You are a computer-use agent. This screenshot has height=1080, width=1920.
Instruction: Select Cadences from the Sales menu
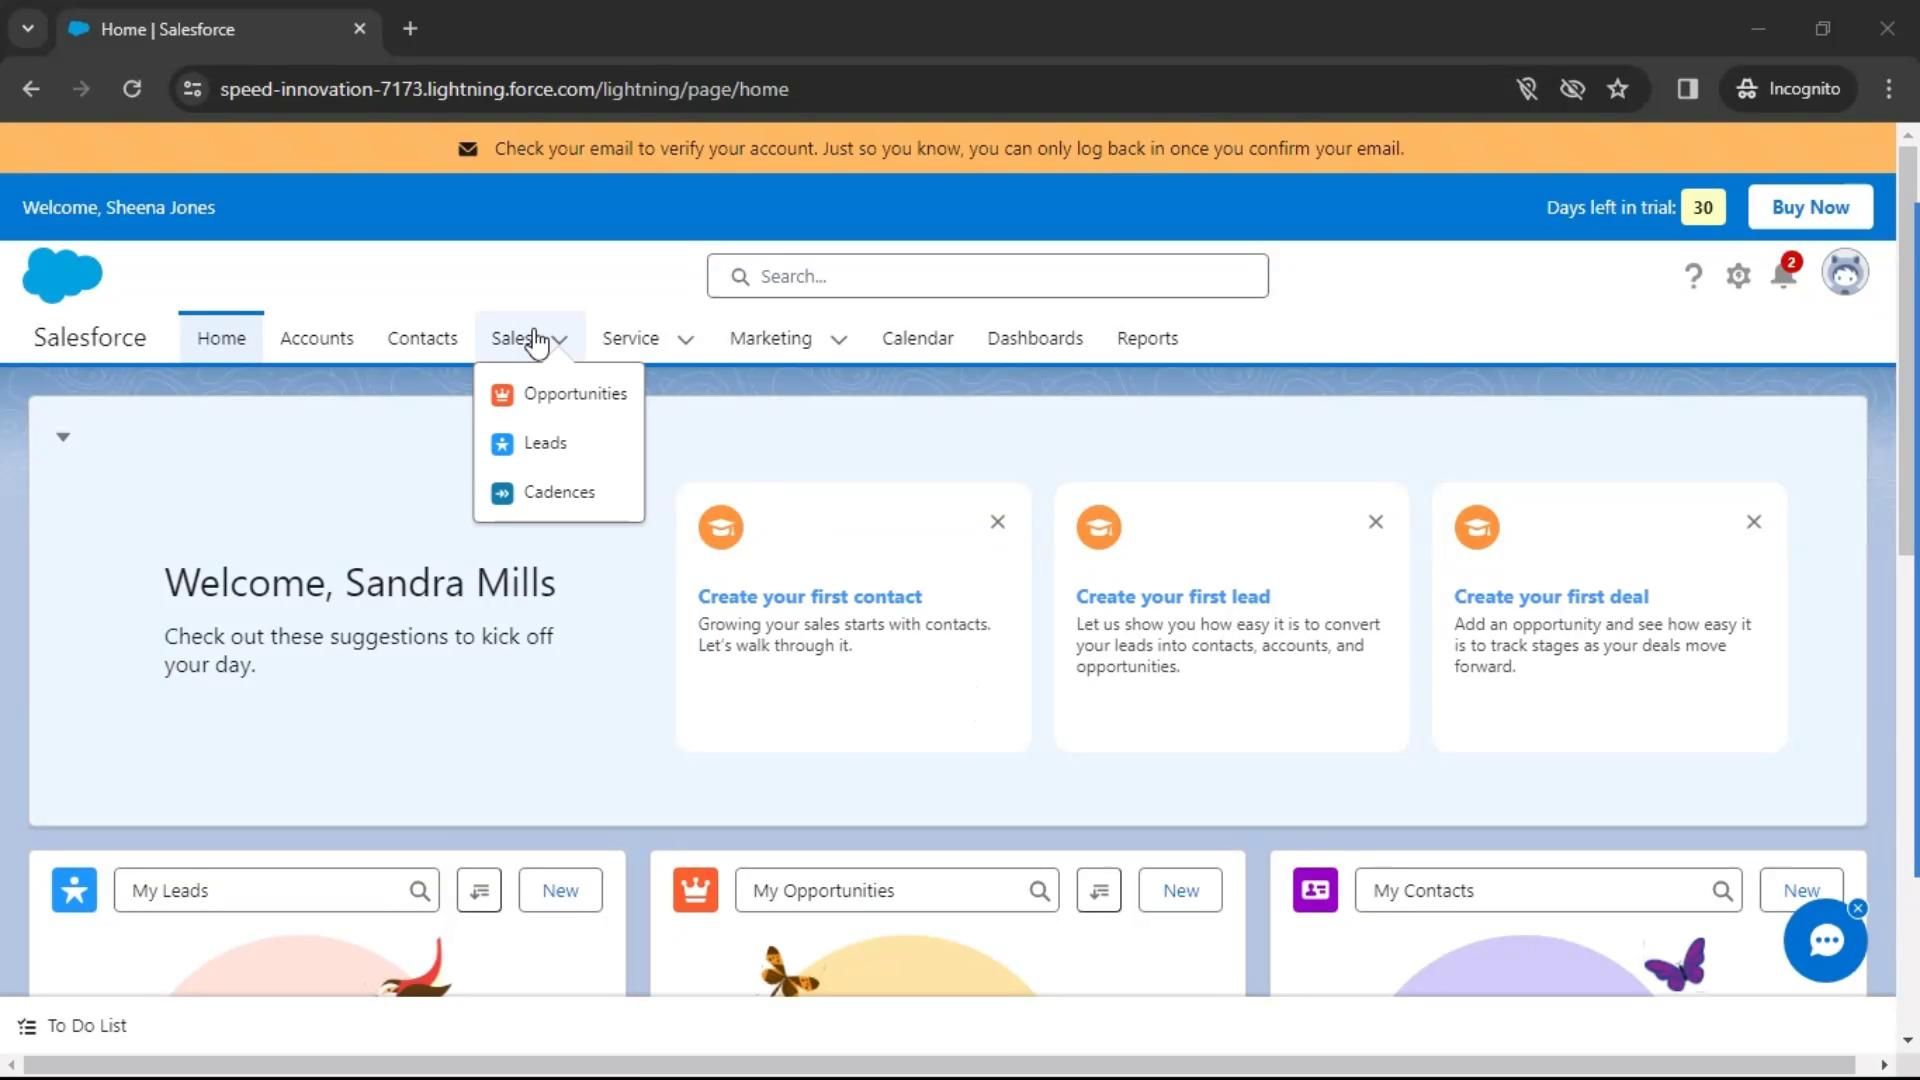pyautogui.click(x=559, y=492)
